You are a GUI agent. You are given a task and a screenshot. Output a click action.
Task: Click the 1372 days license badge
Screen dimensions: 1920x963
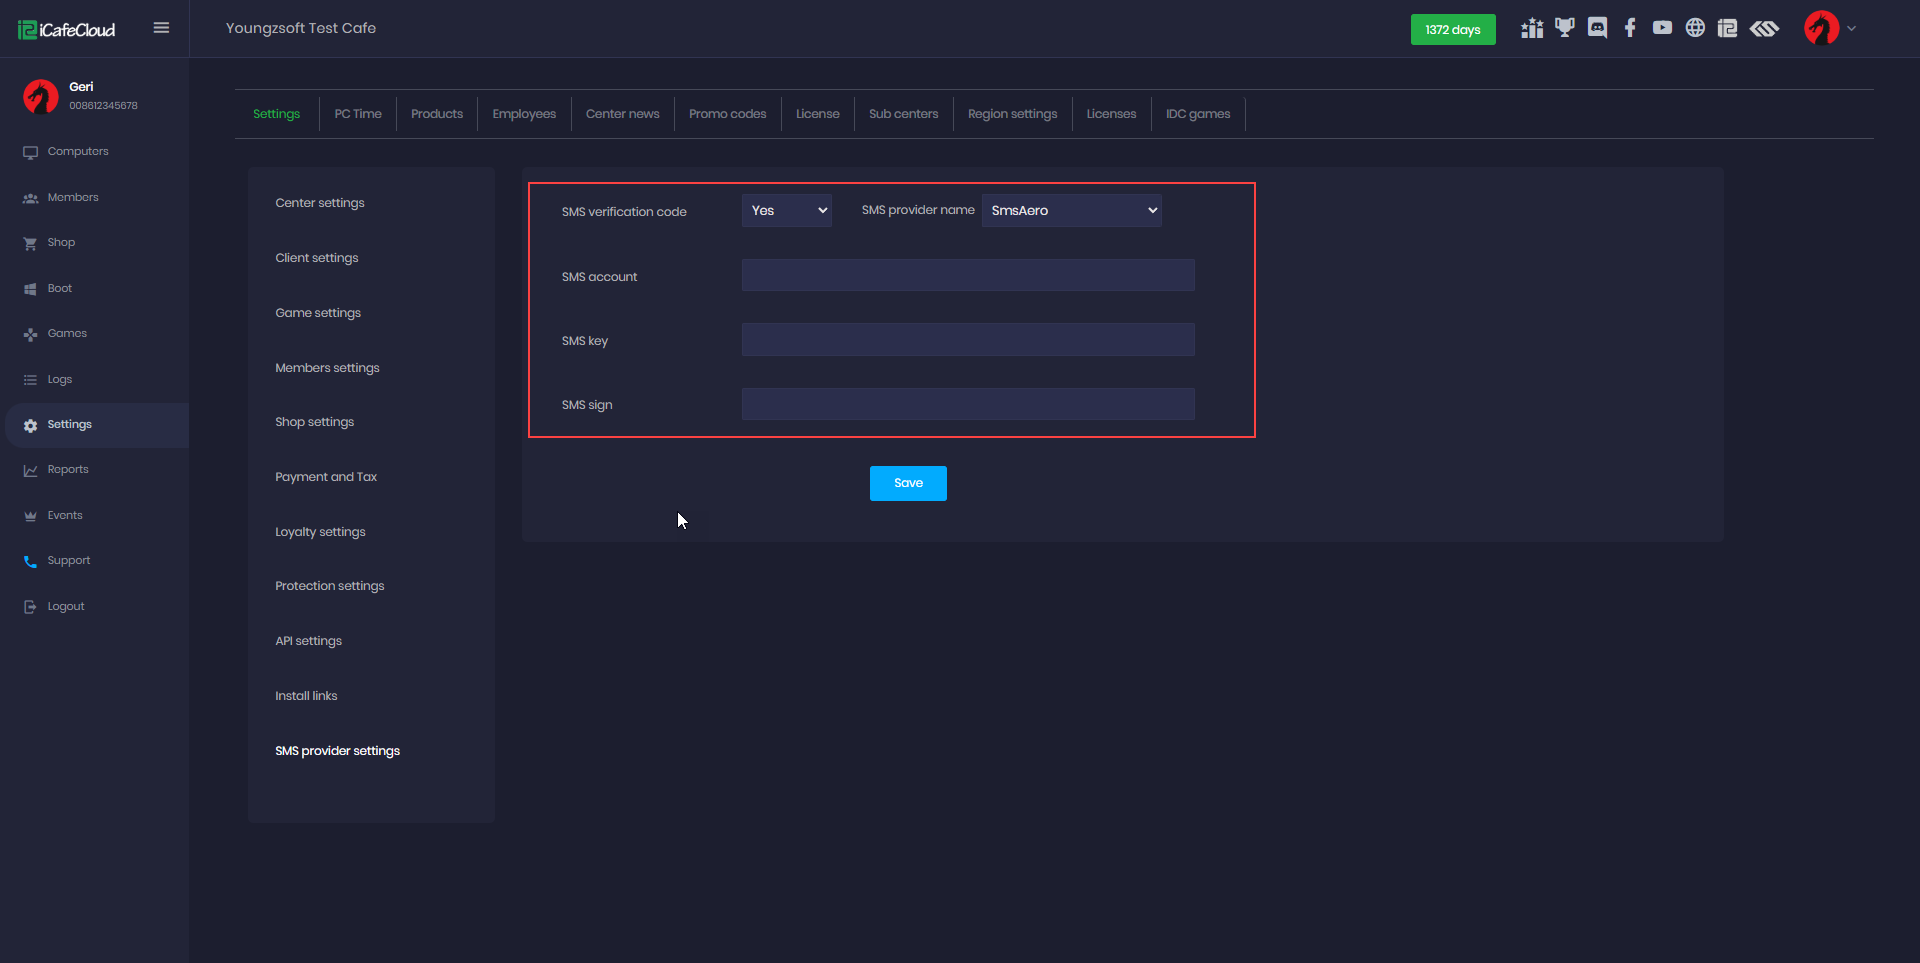[1452, 30]
